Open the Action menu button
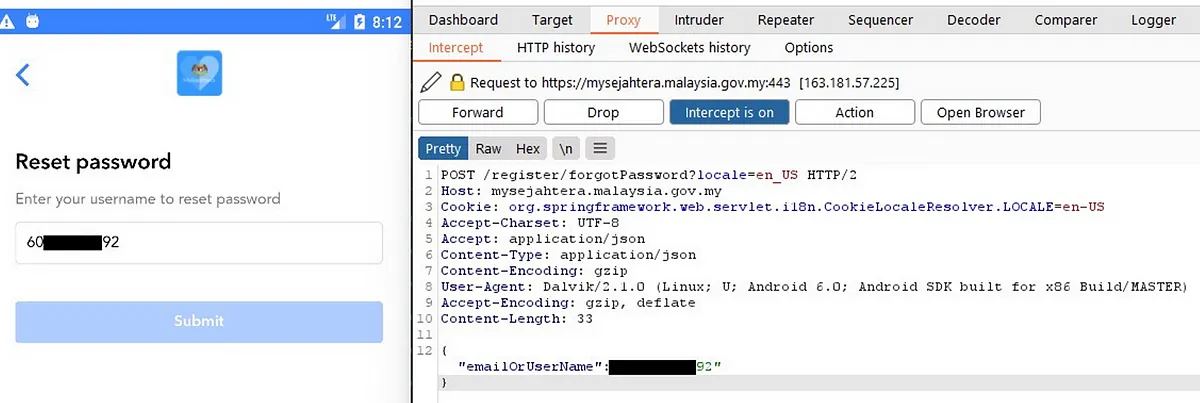 [x=854, y=112]
